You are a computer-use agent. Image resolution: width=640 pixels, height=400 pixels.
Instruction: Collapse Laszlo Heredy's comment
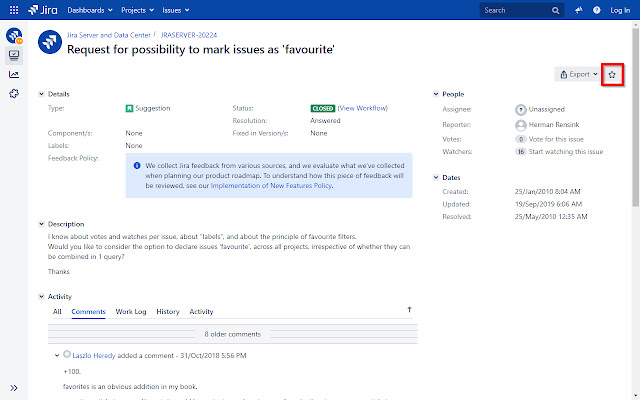[x=57, y=356]
